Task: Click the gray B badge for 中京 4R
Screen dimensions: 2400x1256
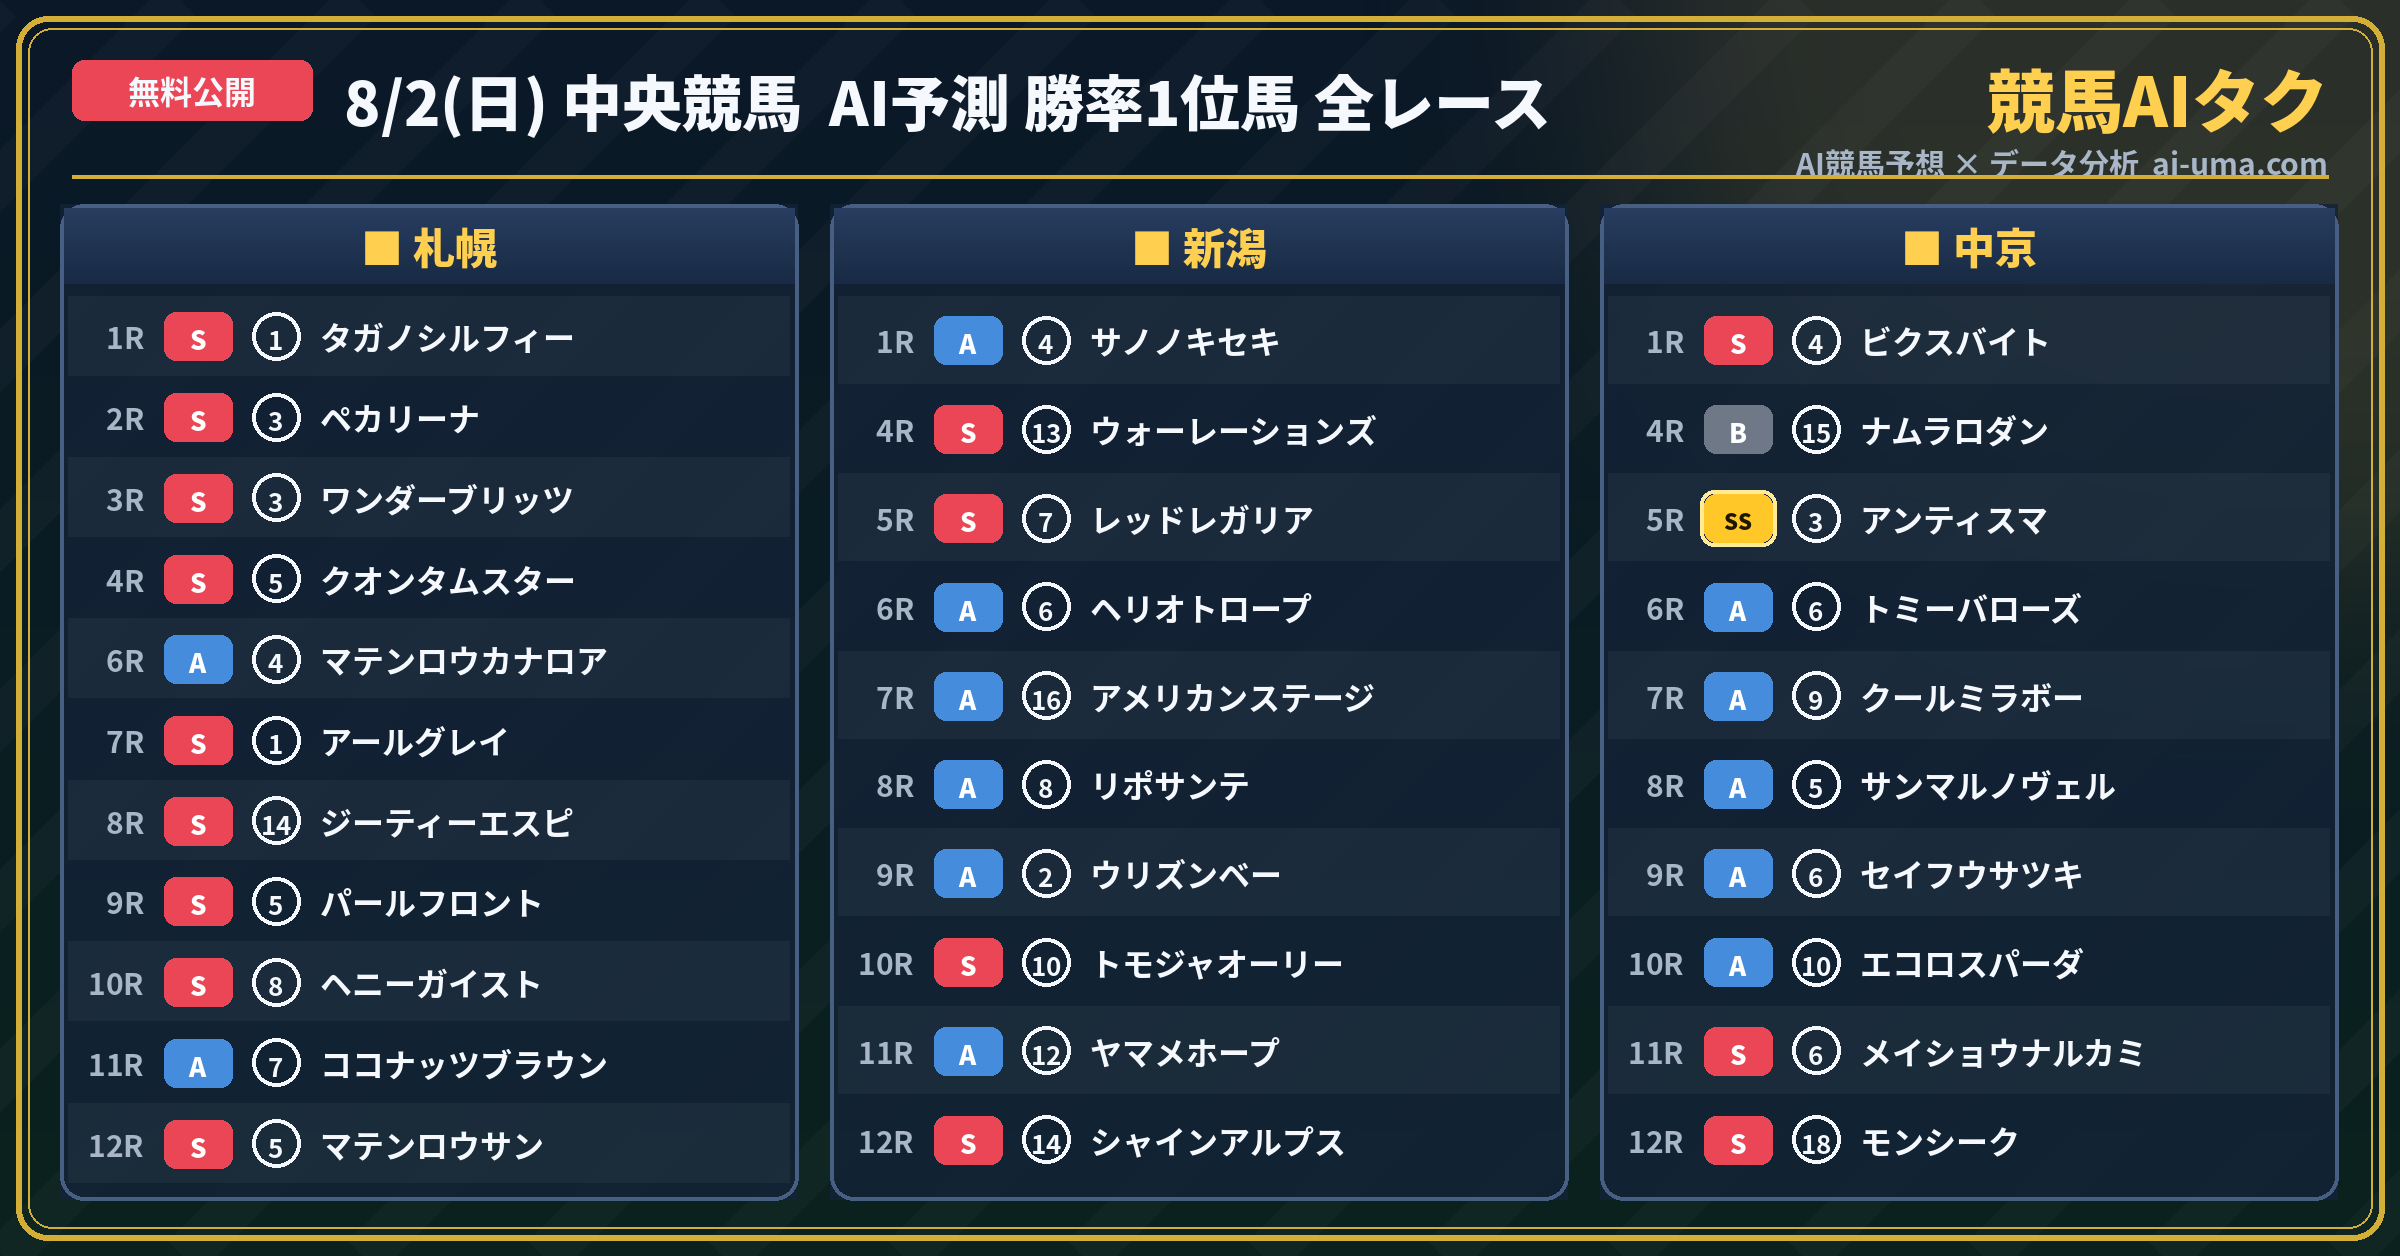Action: [x=1738, y=431]
